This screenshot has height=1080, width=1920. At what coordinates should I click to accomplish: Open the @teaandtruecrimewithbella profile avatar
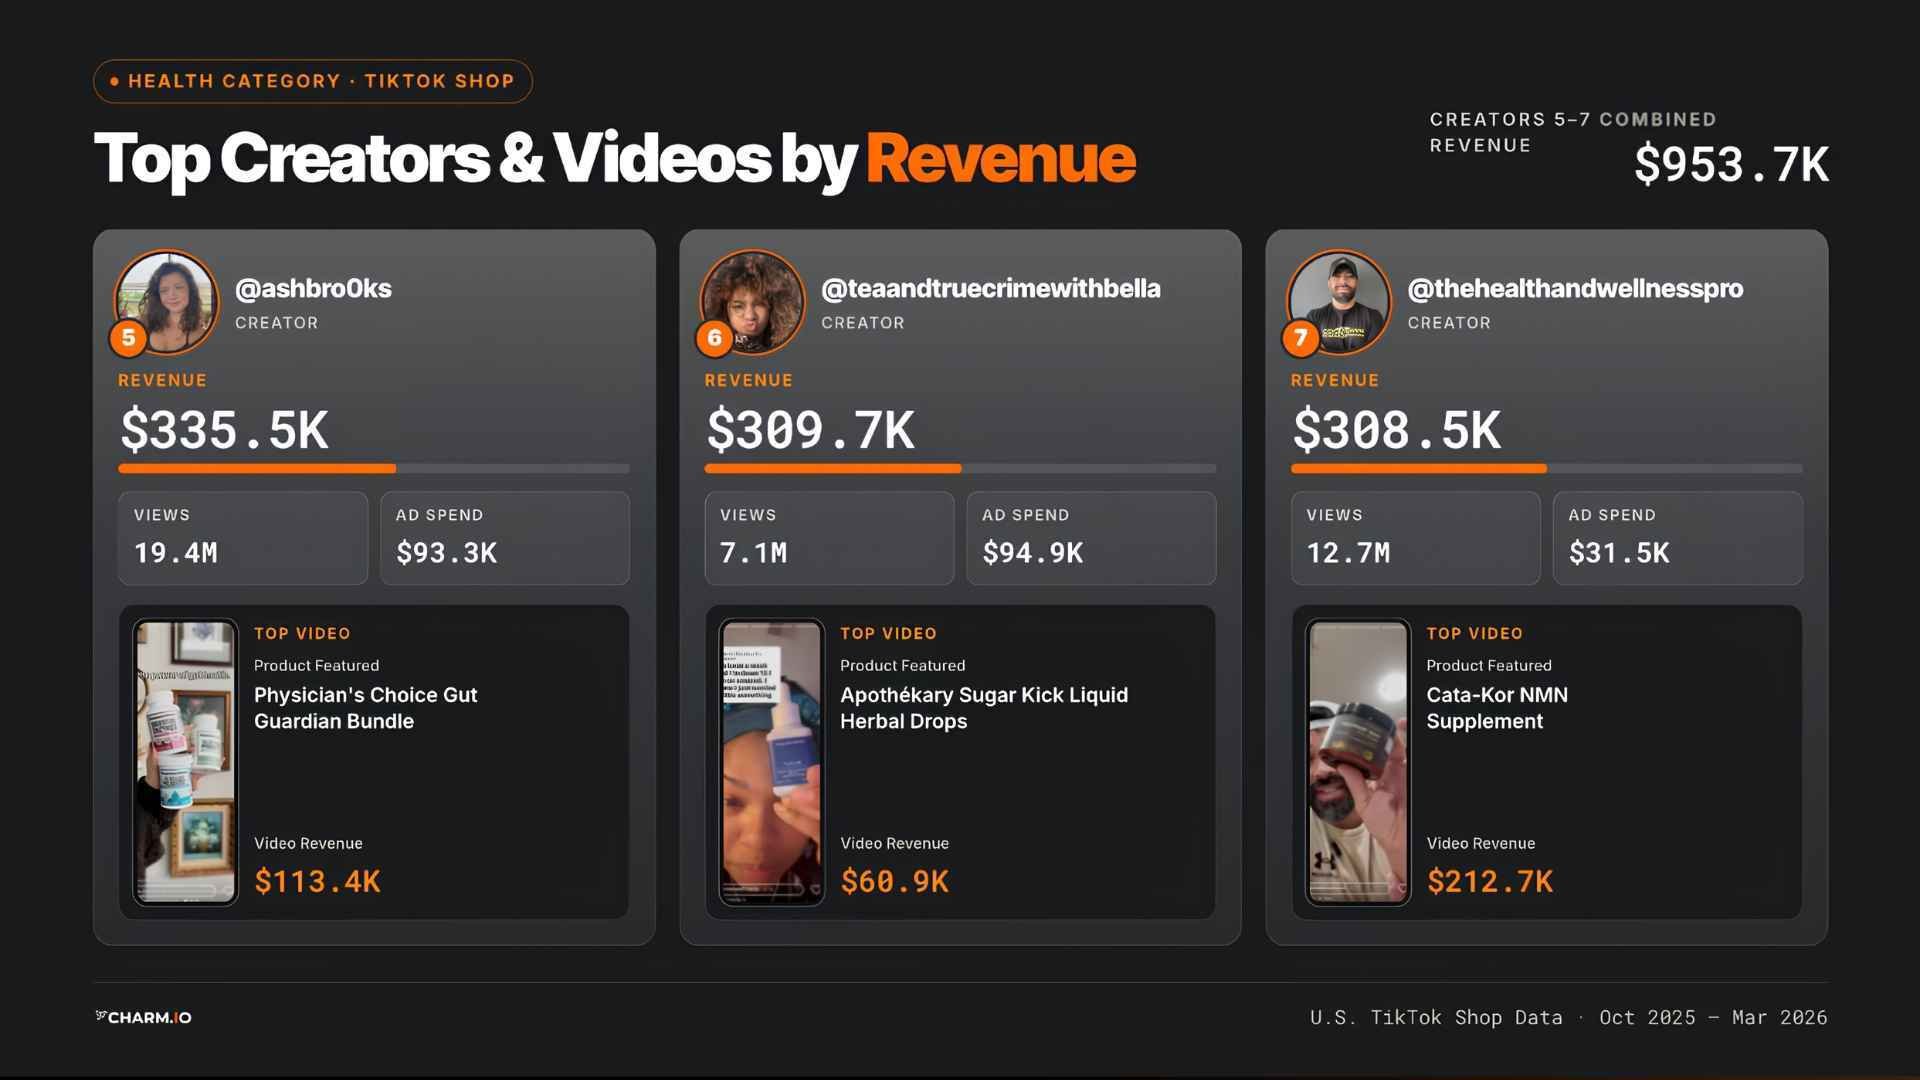(752, 302)
